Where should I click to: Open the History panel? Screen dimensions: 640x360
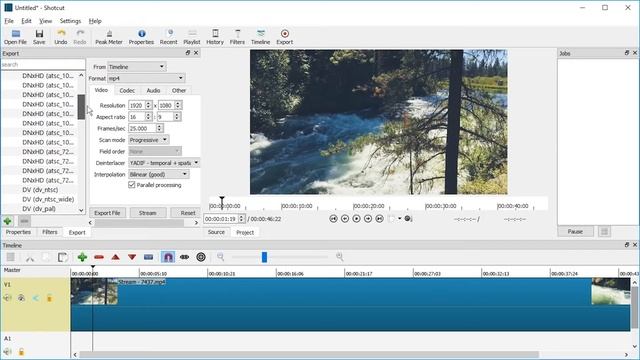(x=215, y=37)
